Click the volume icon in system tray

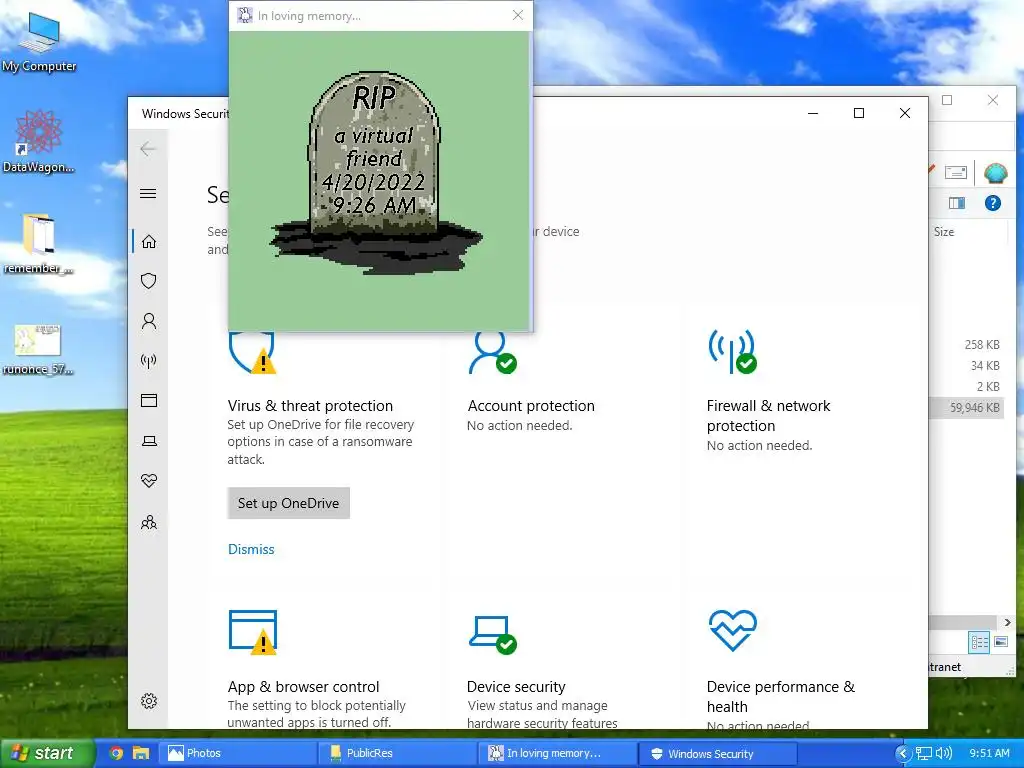943,753
